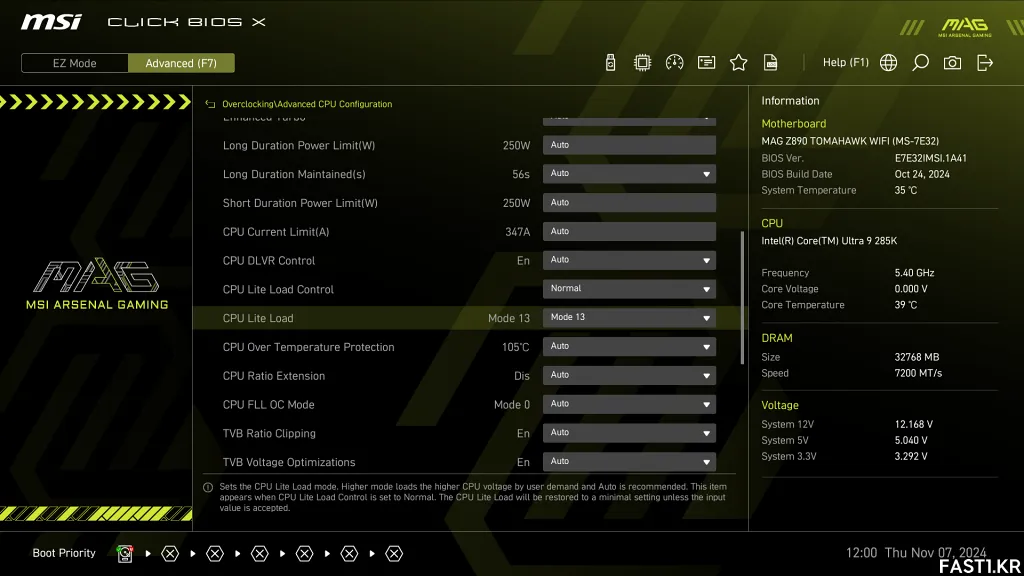Click the 5.40 GHz frequency value

coord(914,273)
